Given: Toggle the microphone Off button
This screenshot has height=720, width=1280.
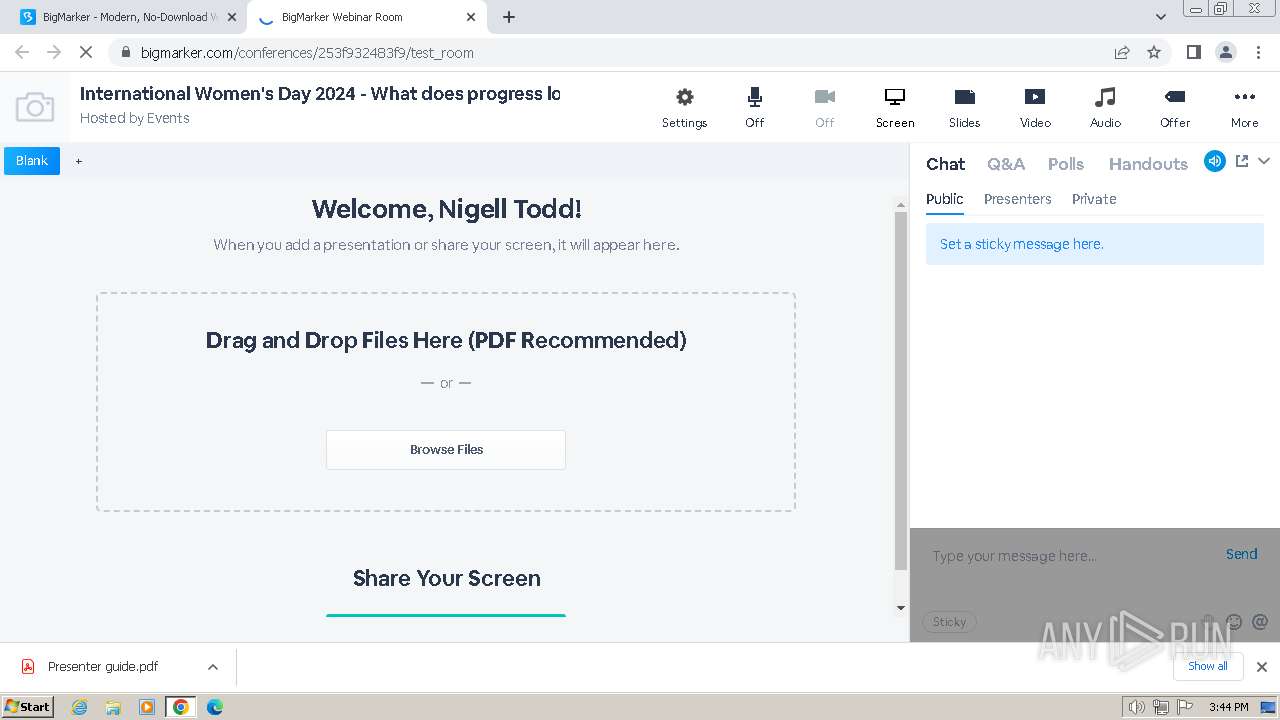Looking at the screenshot, I should (x=754, y=107).
